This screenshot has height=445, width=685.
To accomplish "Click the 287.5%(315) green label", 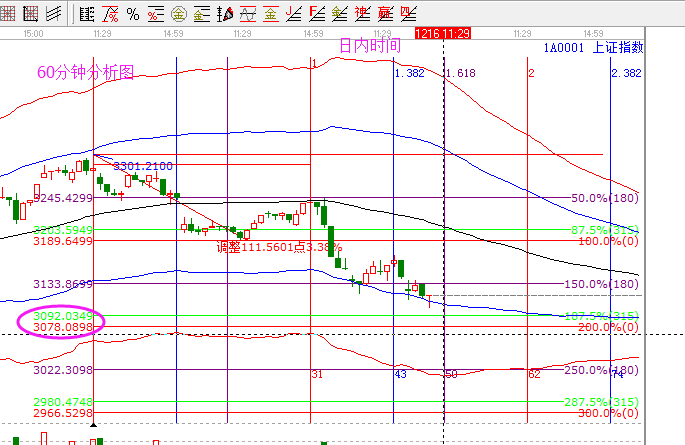I will [602, 402].
